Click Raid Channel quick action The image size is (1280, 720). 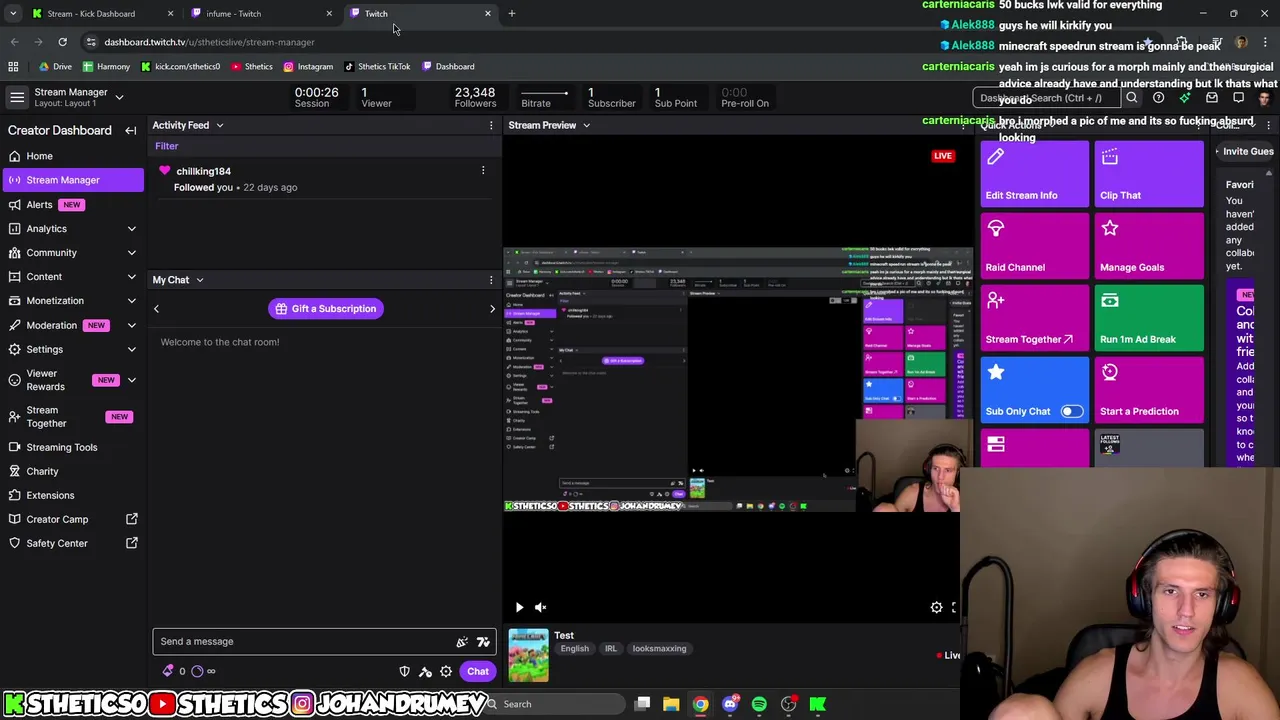1035,246
